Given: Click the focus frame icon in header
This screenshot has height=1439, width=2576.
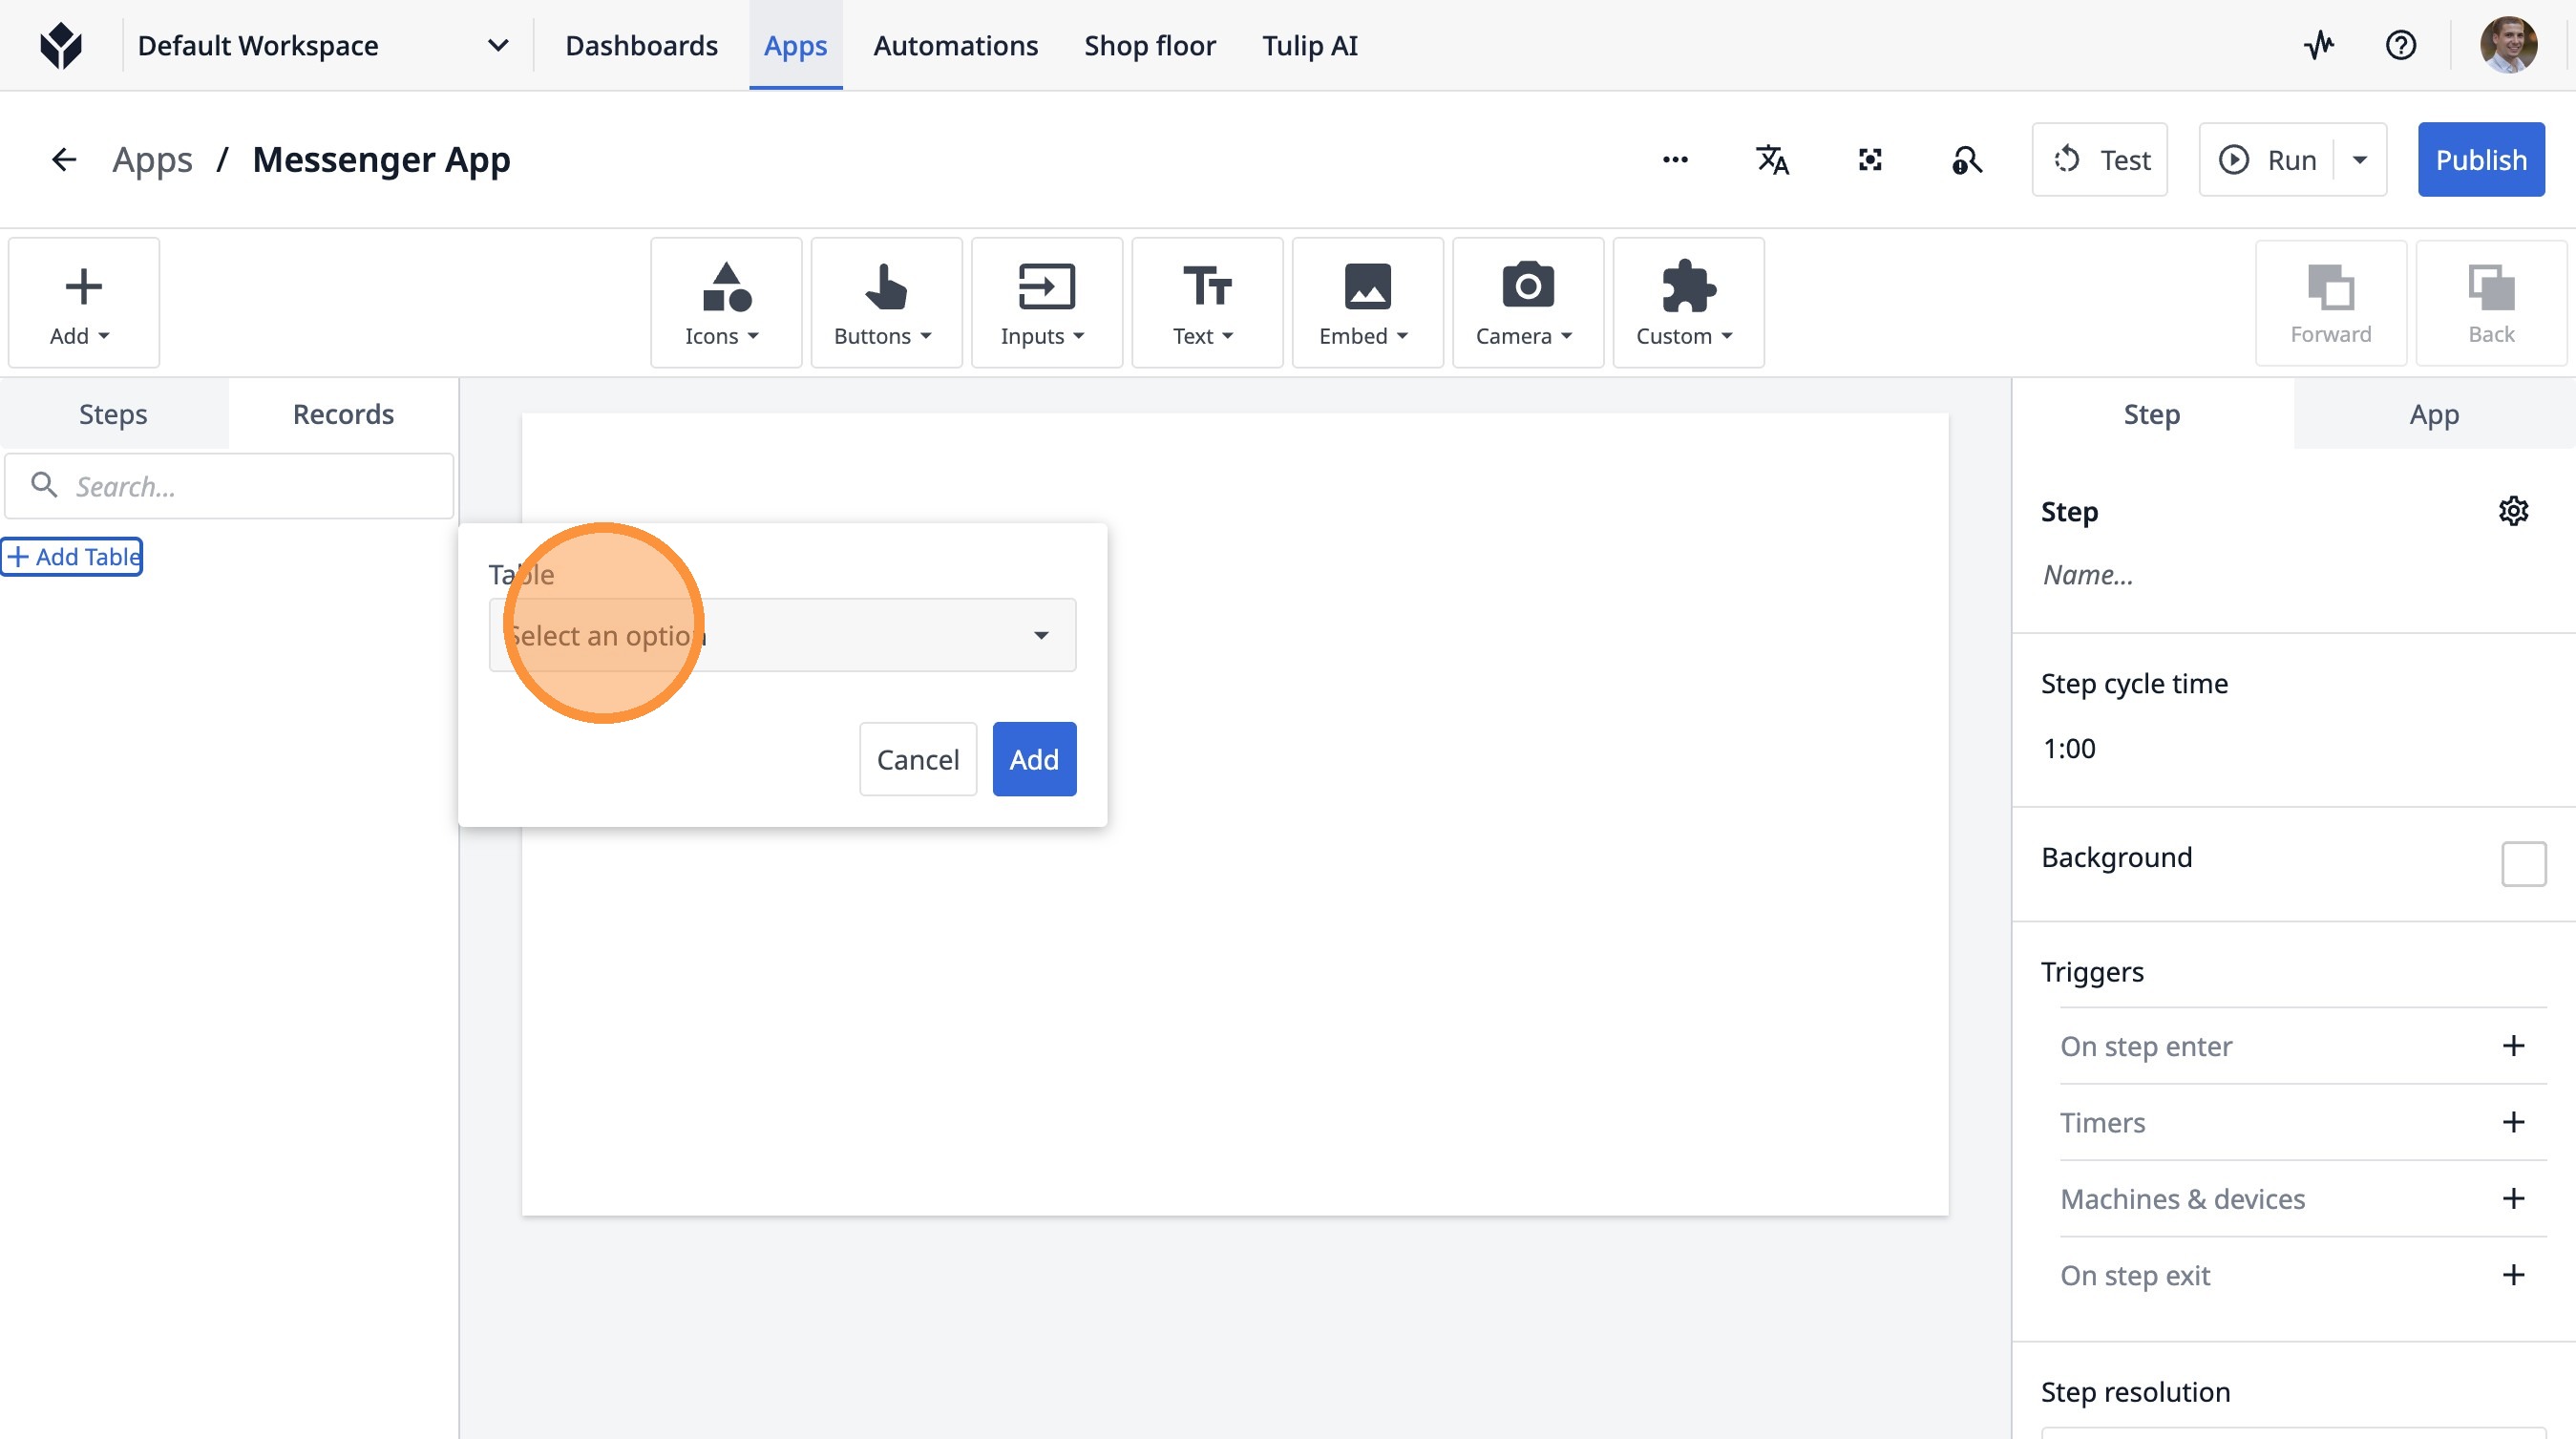Looking at the screenshot, I should tap(1869, 160).
